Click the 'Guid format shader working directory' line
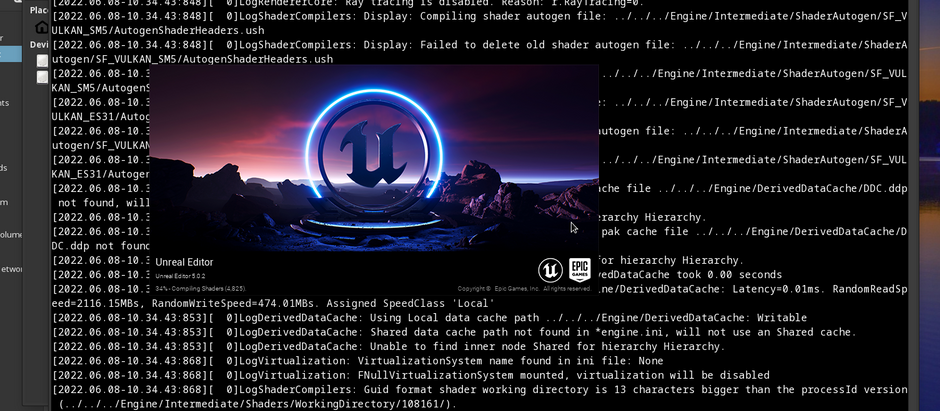 click(478, 397)
